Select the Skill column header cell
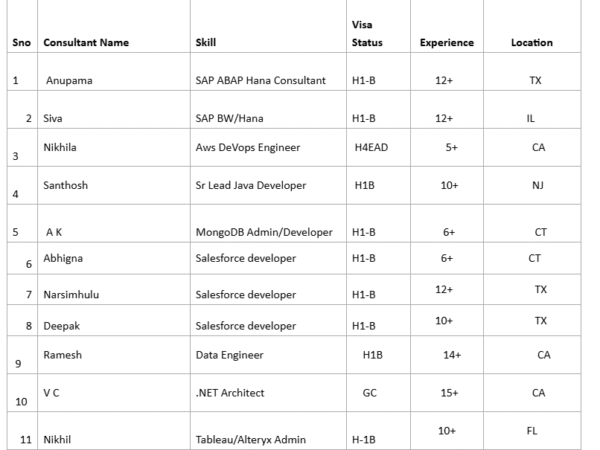Viewport: 600px width, 450px height. 207,43
